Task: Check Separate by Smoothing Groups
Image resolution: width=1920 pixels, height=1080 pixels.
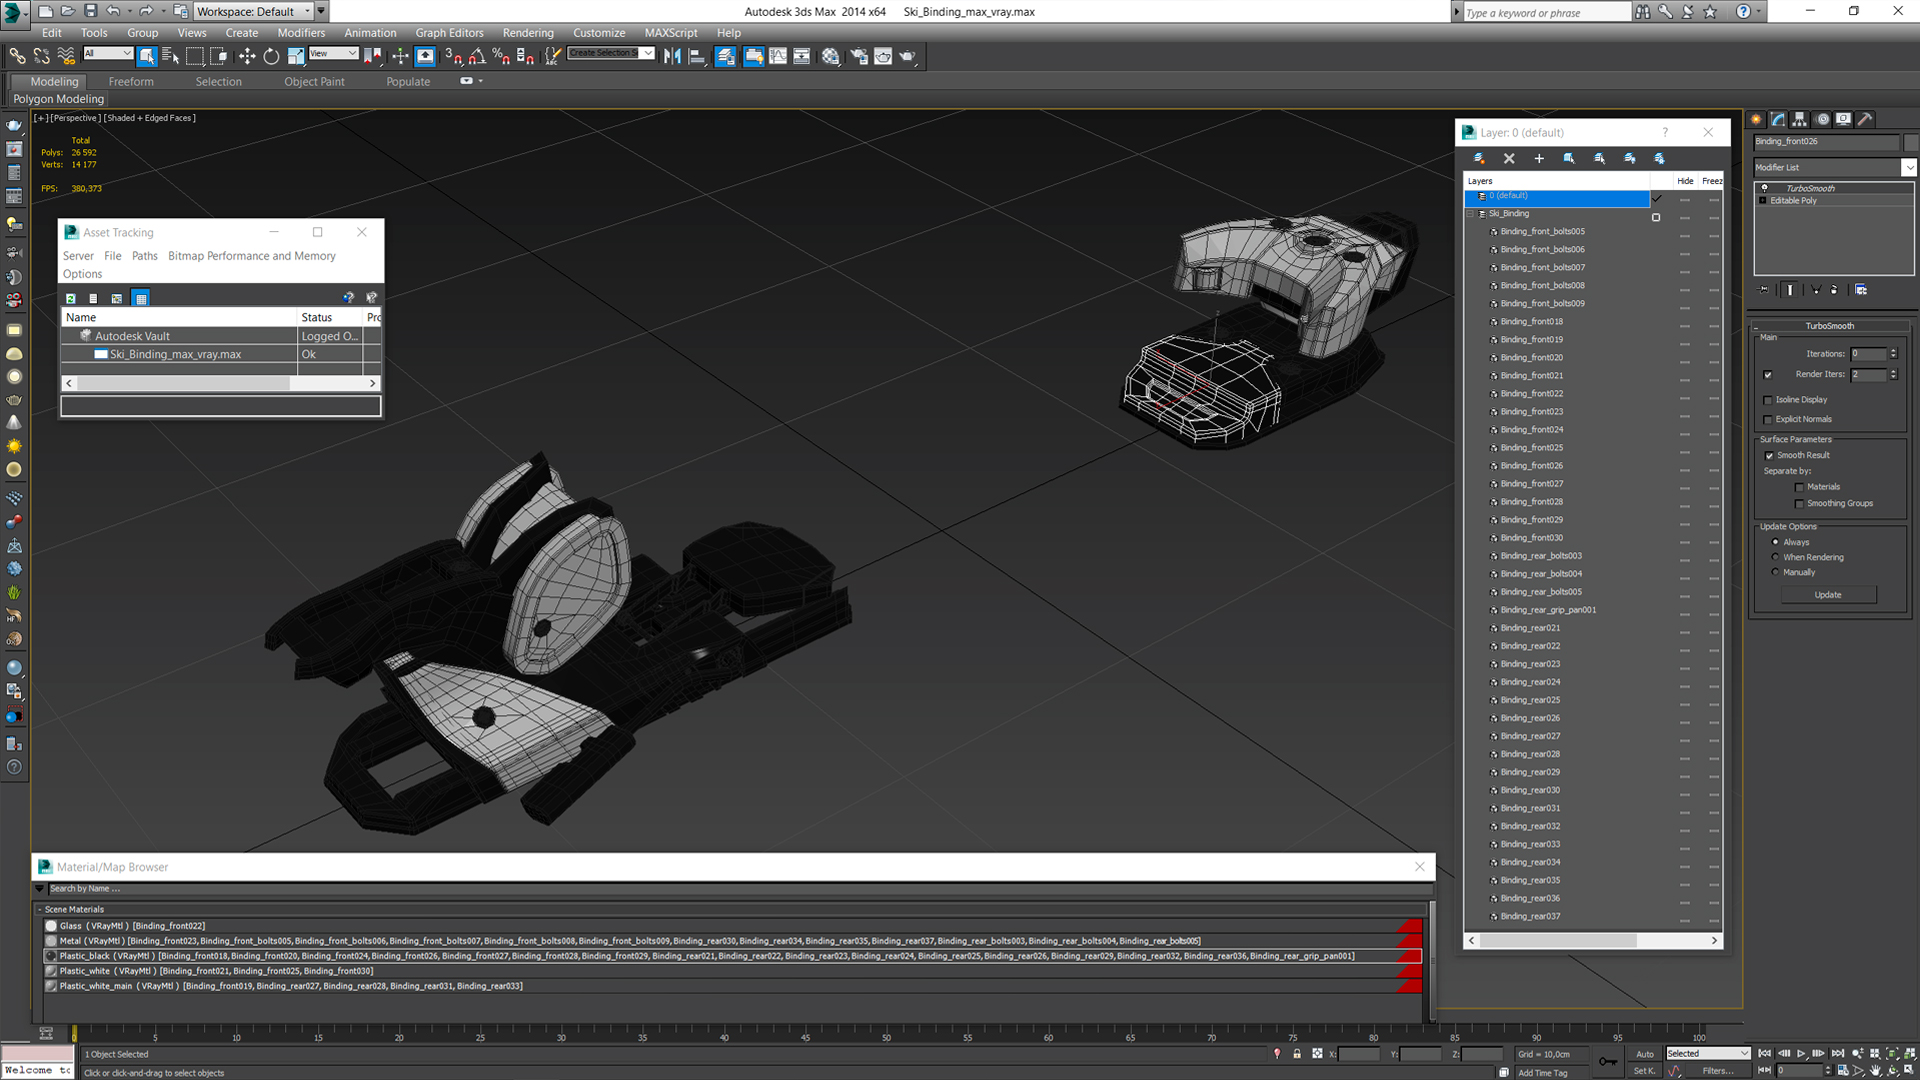Action: (1800, 504)
